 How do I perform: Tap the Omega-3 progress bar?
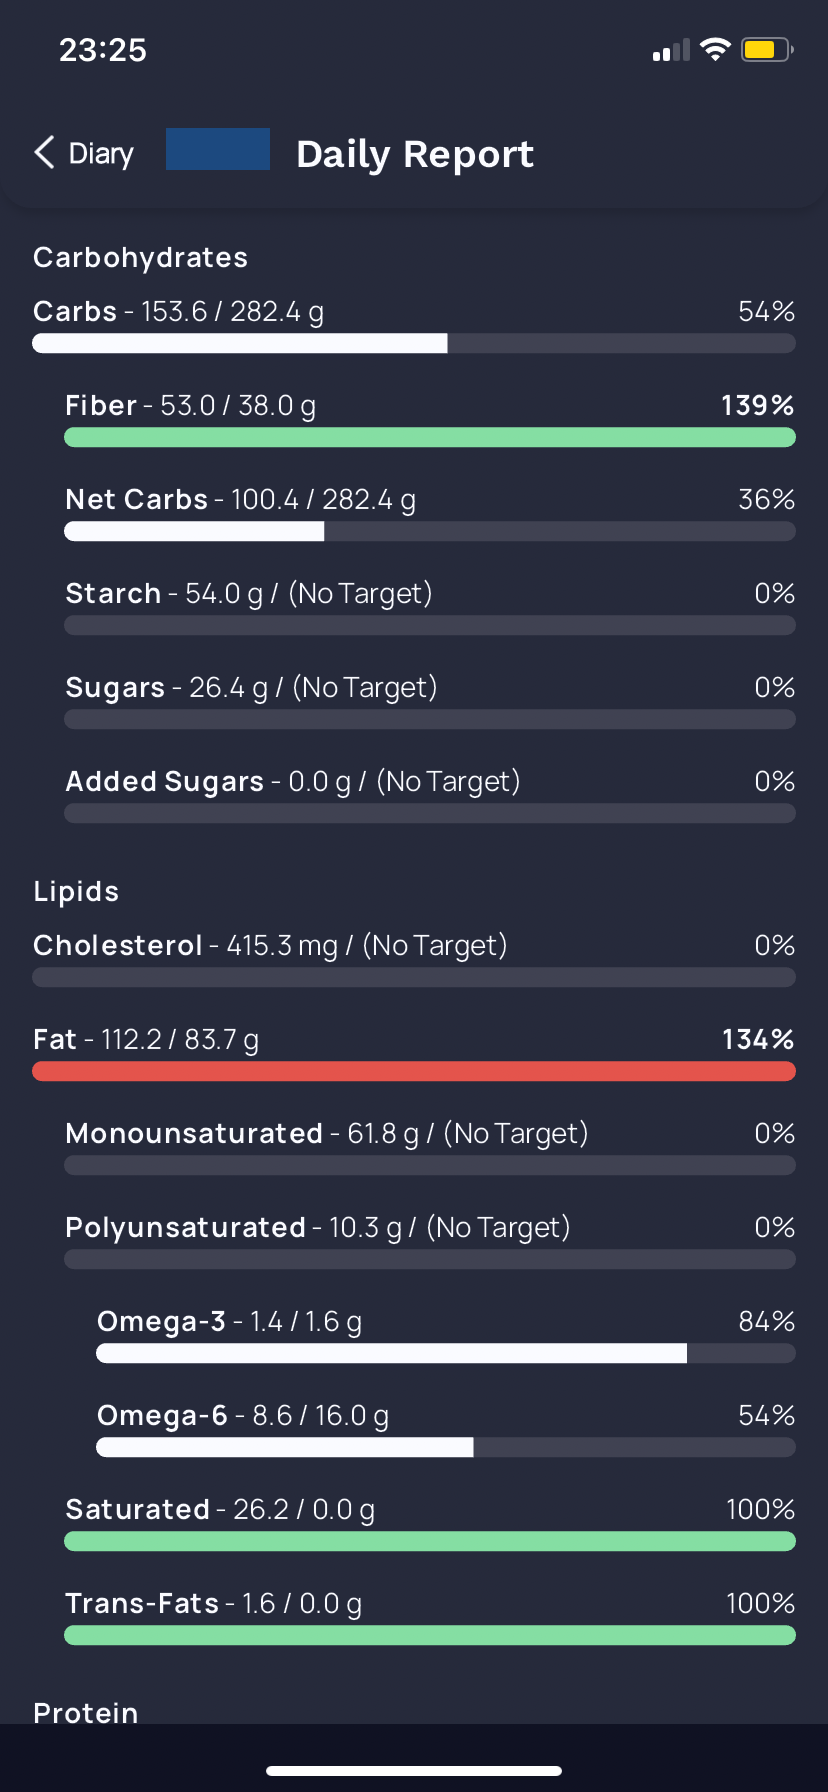pyautogui.click(x=446, y=1353)
